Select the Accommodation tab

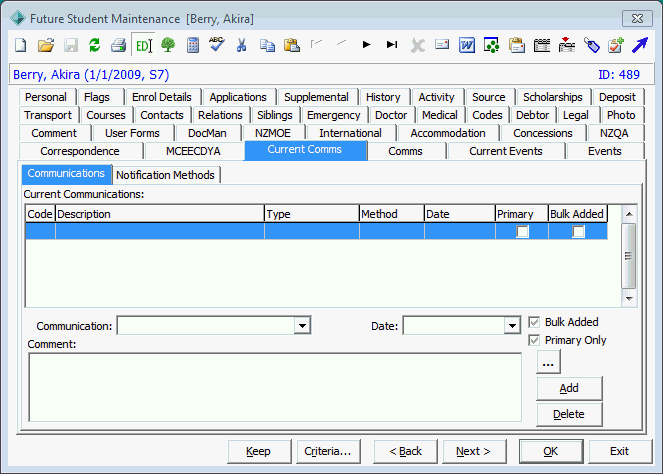(x=448, y=133)
